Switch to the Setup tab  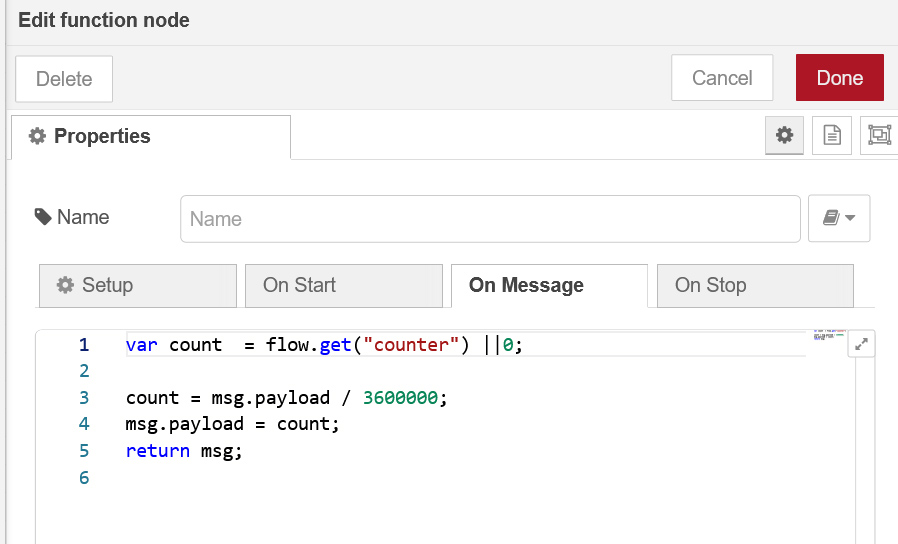click(137, 285)
